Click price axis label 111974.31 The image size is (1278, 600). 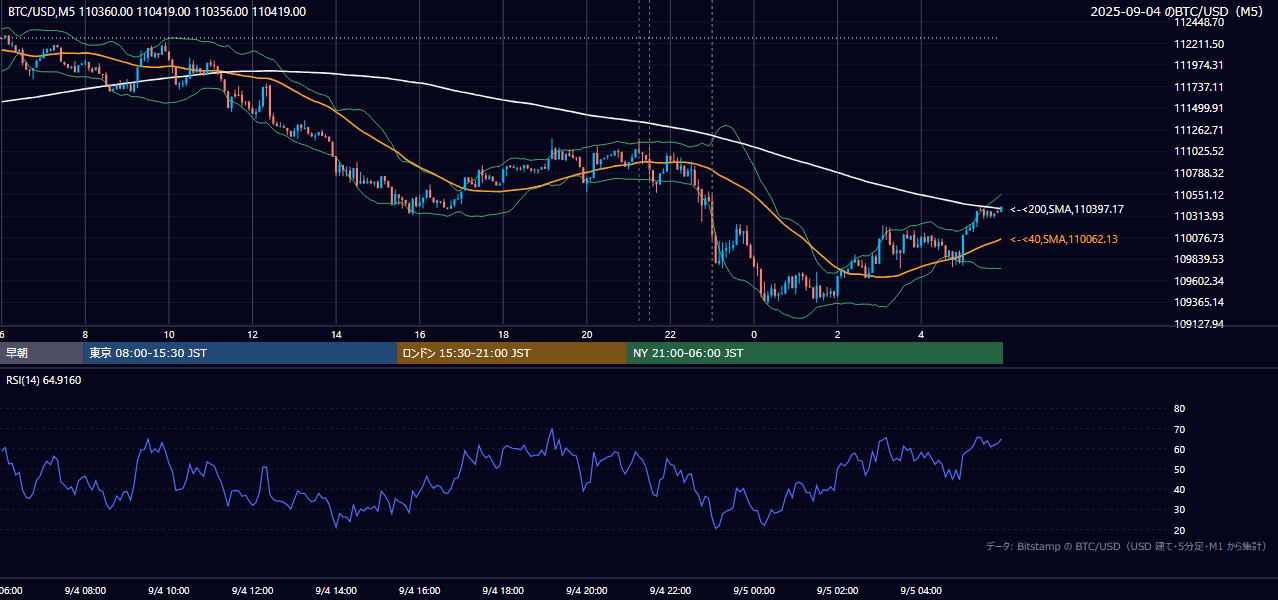[1199, 65]
